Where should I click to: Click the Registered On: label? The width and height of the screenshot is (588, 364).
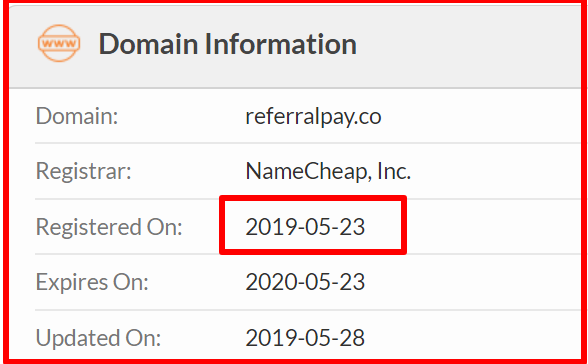(109, 227)
